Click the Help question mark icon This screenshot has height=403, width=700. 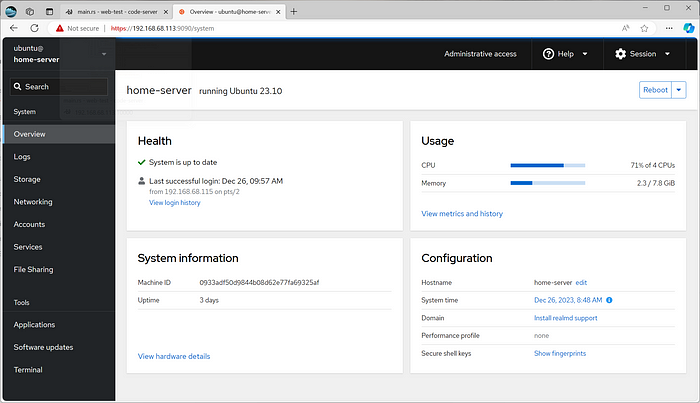[550, 54]
